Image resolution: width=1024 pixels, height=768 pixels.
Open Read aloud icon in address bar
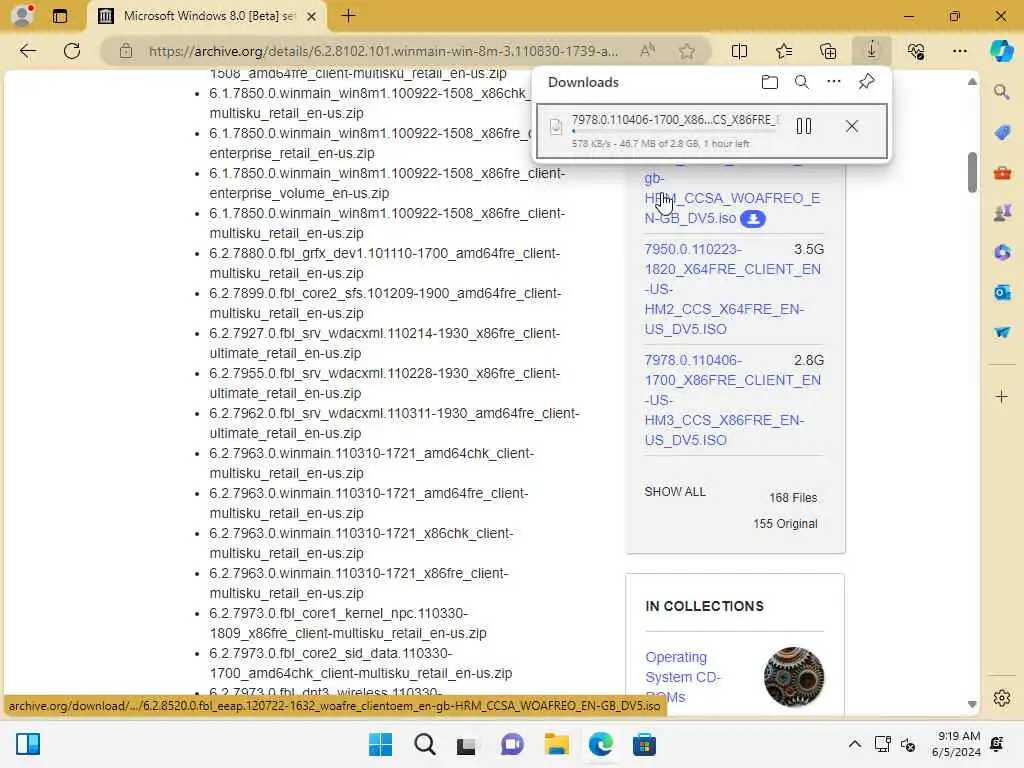(x=647, y=51)
